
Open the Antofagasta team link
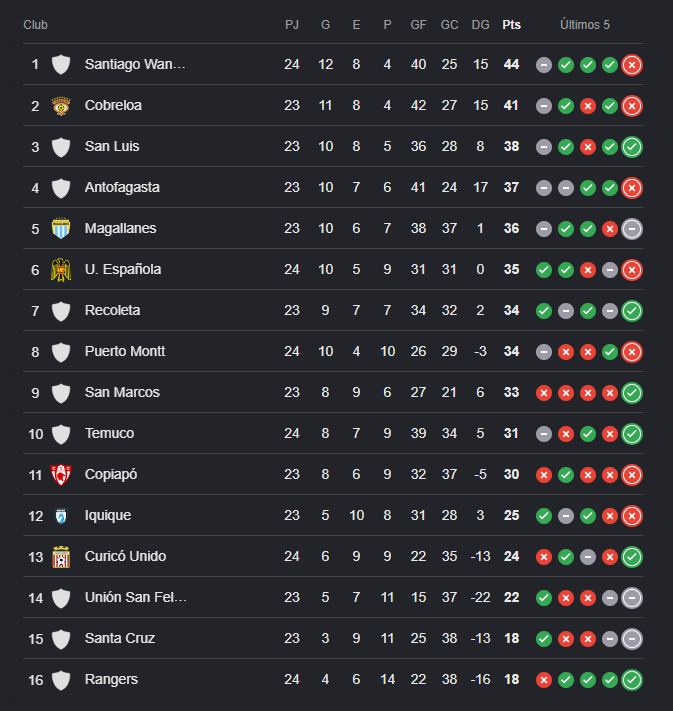coord(122,187)
